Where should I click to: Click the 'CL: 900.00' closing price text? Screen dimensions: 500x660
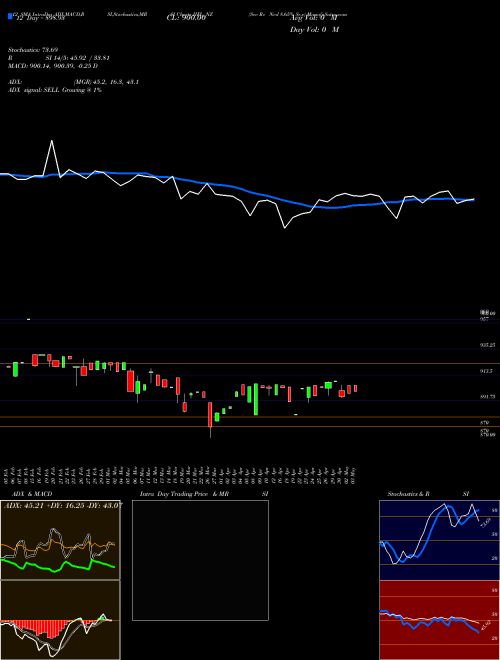click(x=187, y=18)
